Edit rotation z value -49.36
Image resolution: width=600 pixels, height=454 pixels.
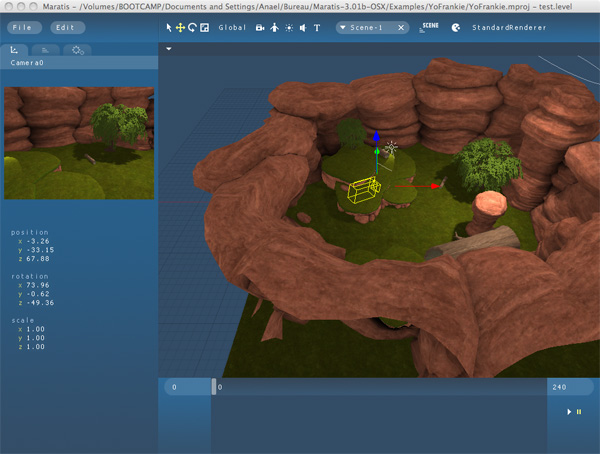coord(40,303)
